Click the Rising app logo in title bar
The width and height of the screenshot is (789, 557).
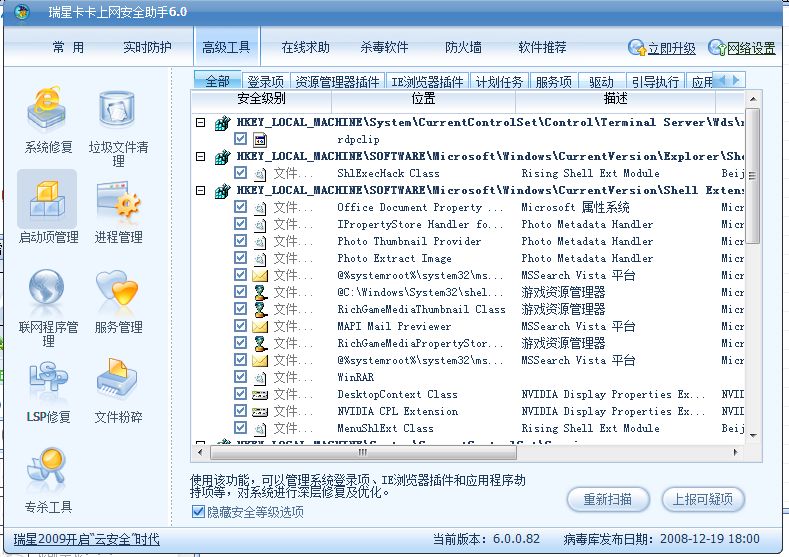pyautogui.click(x=22, y=12)
